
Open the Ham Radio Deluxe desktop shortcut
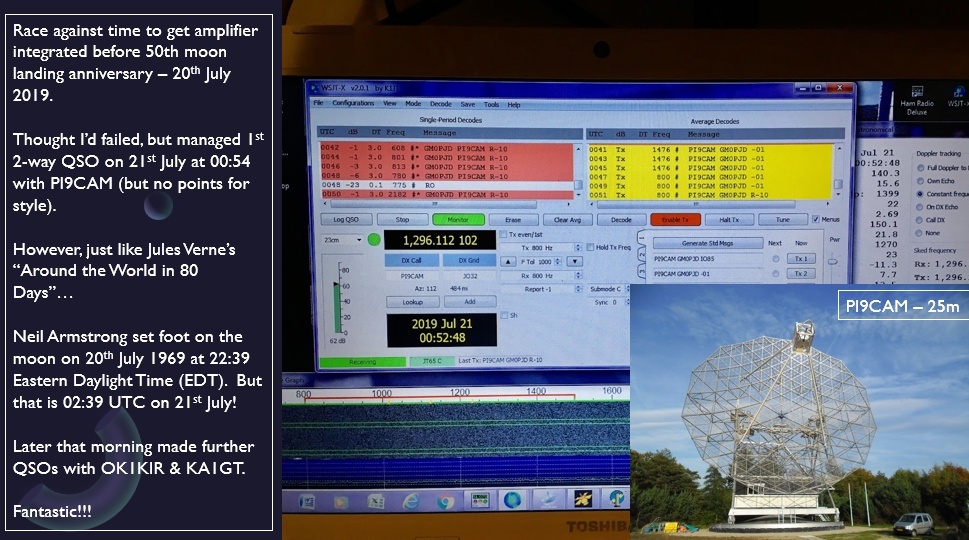pyautogui.click(x=916, y=99)
